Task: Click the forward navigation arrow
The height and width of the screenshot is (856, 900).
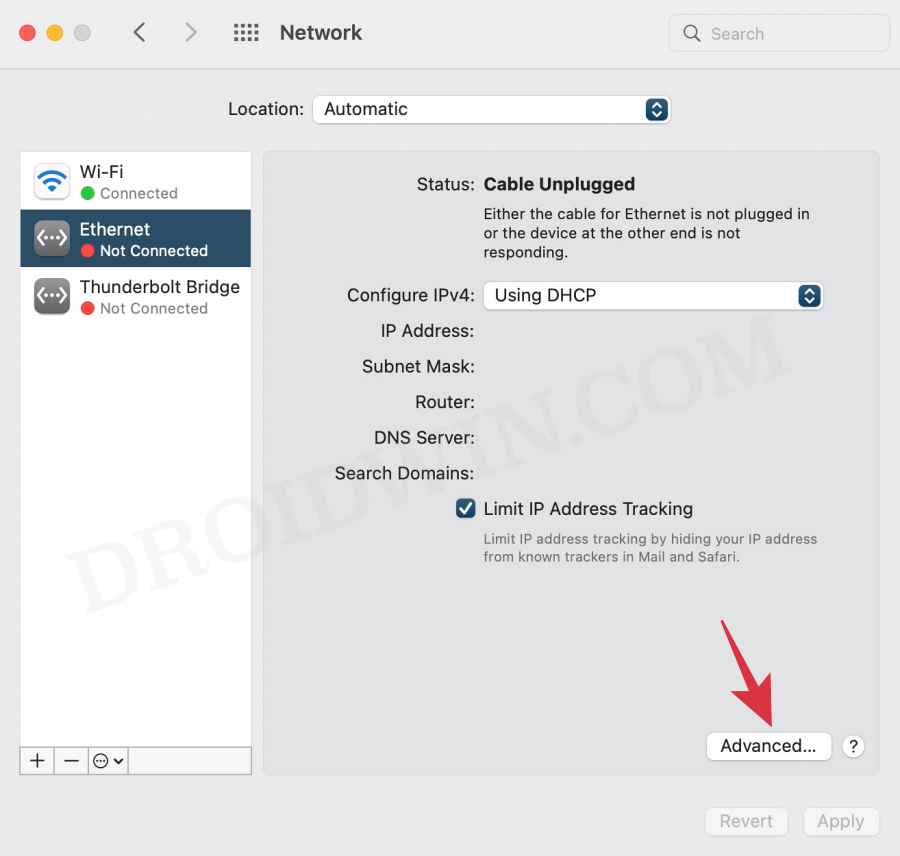Action: coord(190,32)
